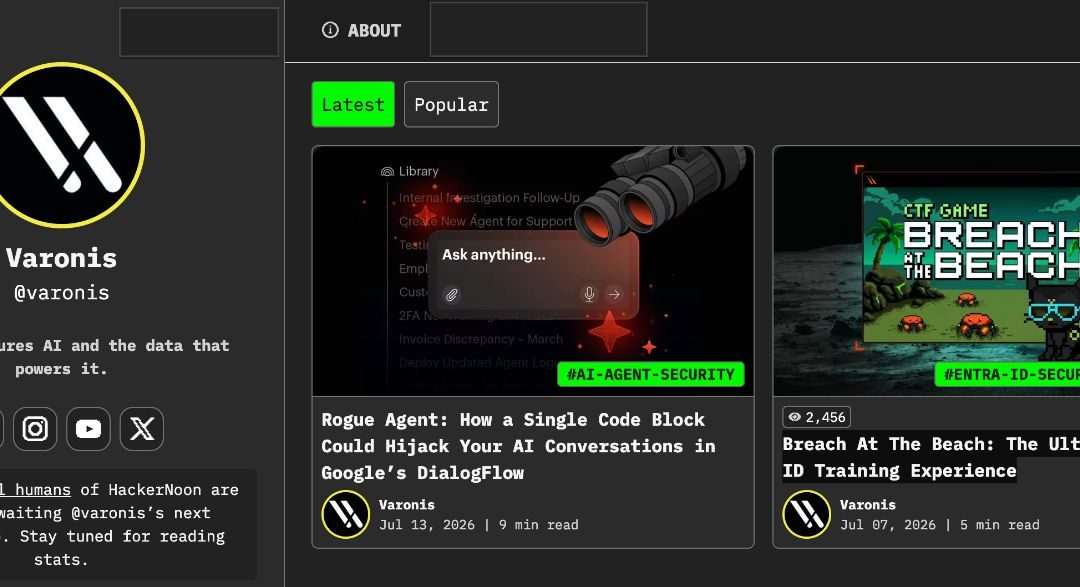Select the Popular filter tab

coord(451,104)
